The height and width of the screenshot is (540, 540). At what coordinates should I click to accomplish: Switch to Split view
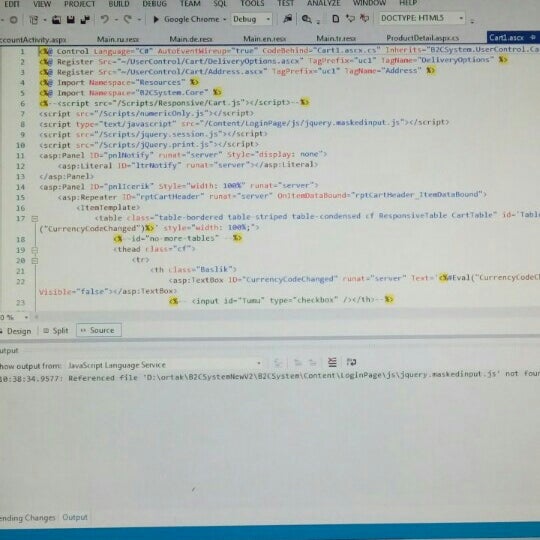click(x=56, y=331)
